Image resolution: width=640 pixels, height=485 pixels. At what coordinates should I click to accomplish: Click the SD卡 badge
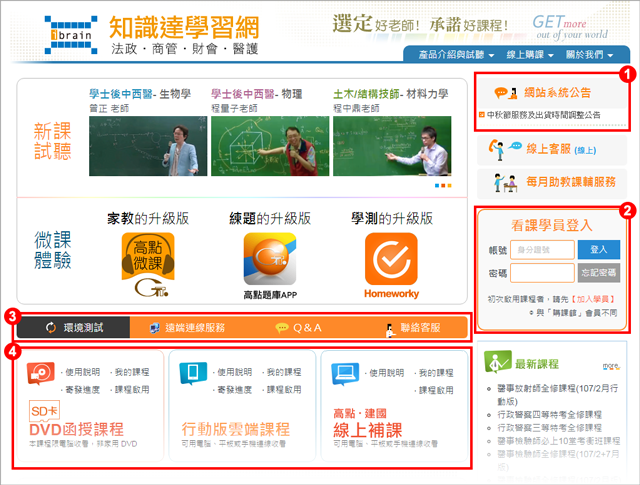point(44,411)
